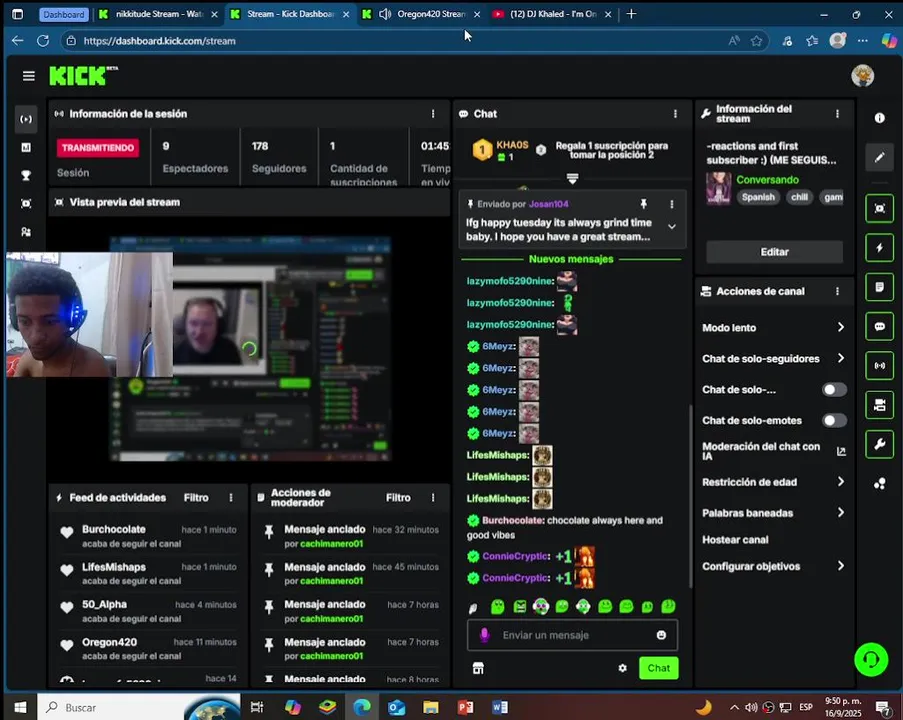Toggle the camera widget in right rail
Screen dimensions: 903x720
coord(879,404)
